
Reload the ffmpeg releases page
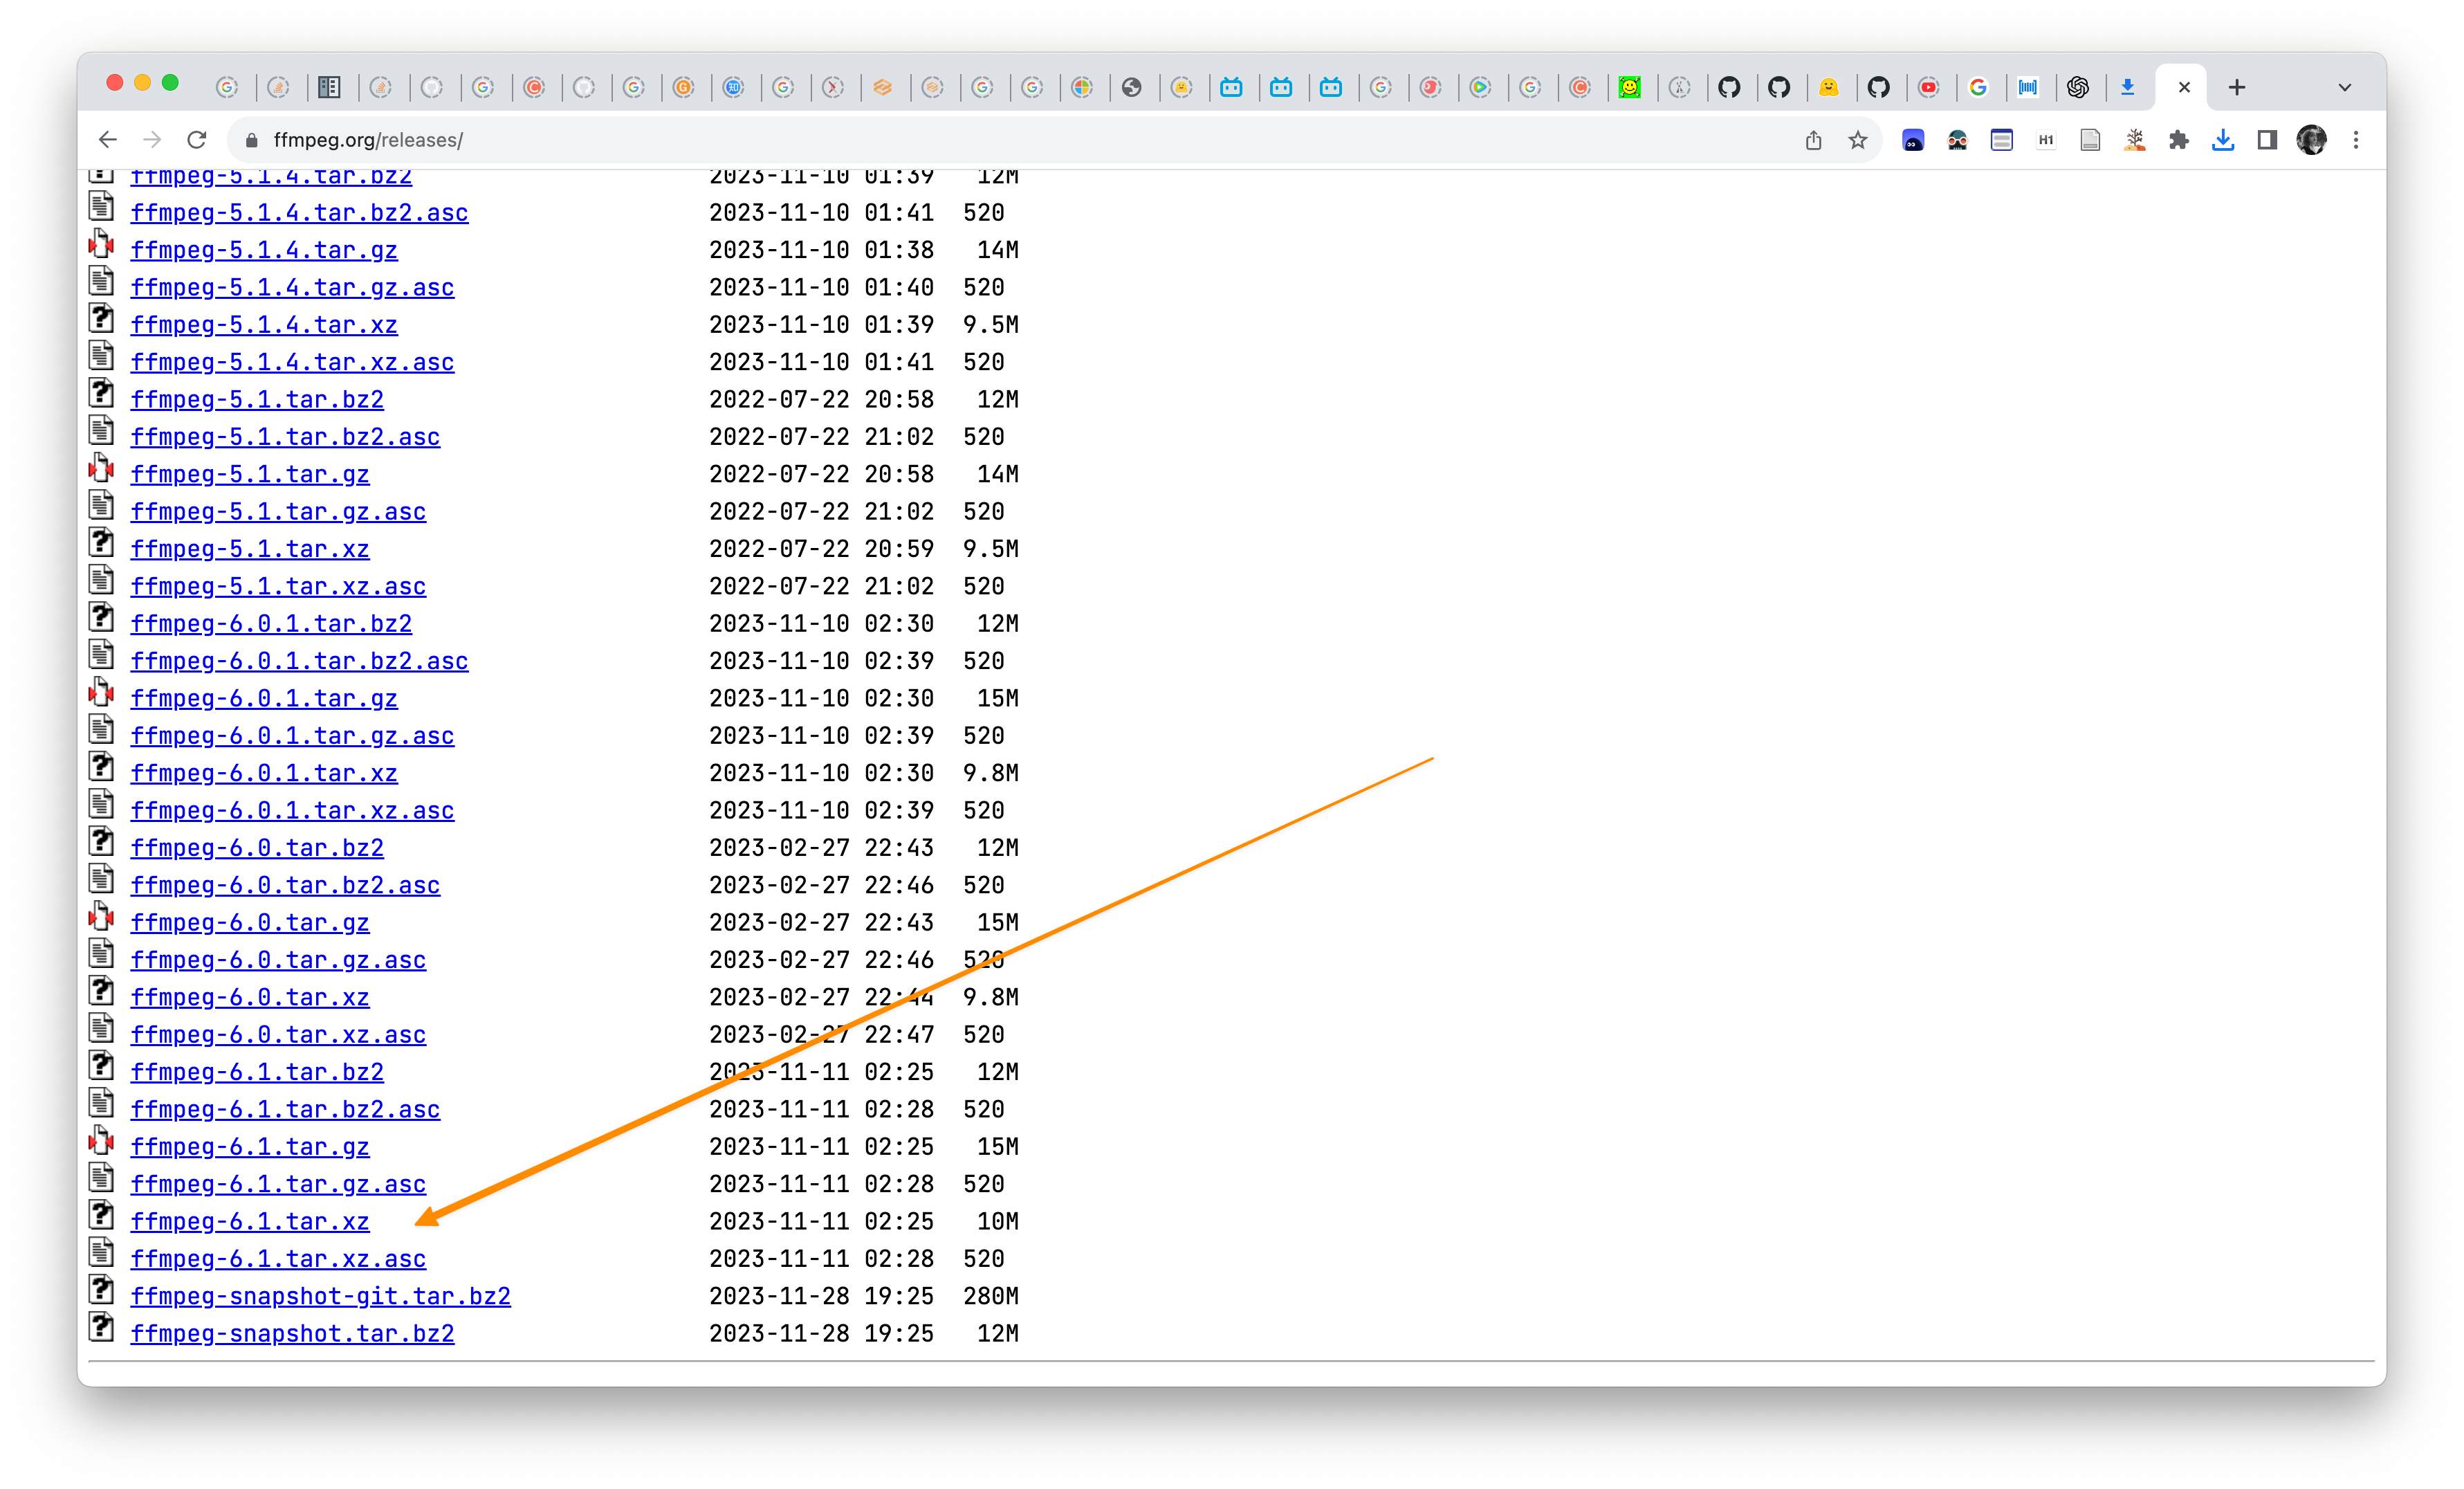pyautogui.click(x=197, y=140)
